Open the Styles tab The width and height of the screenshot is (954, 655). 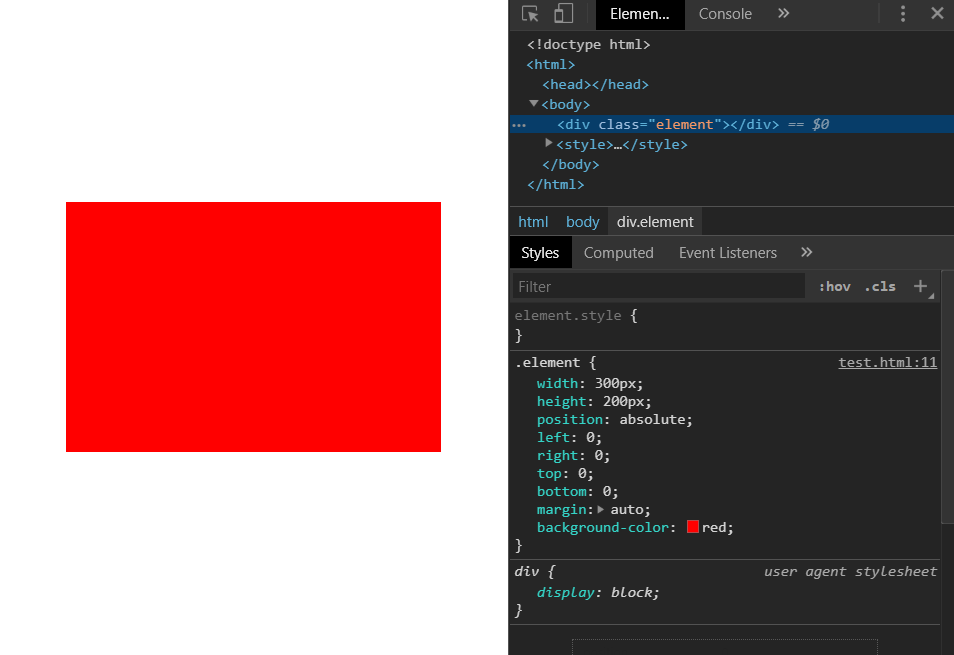[540, 252]
